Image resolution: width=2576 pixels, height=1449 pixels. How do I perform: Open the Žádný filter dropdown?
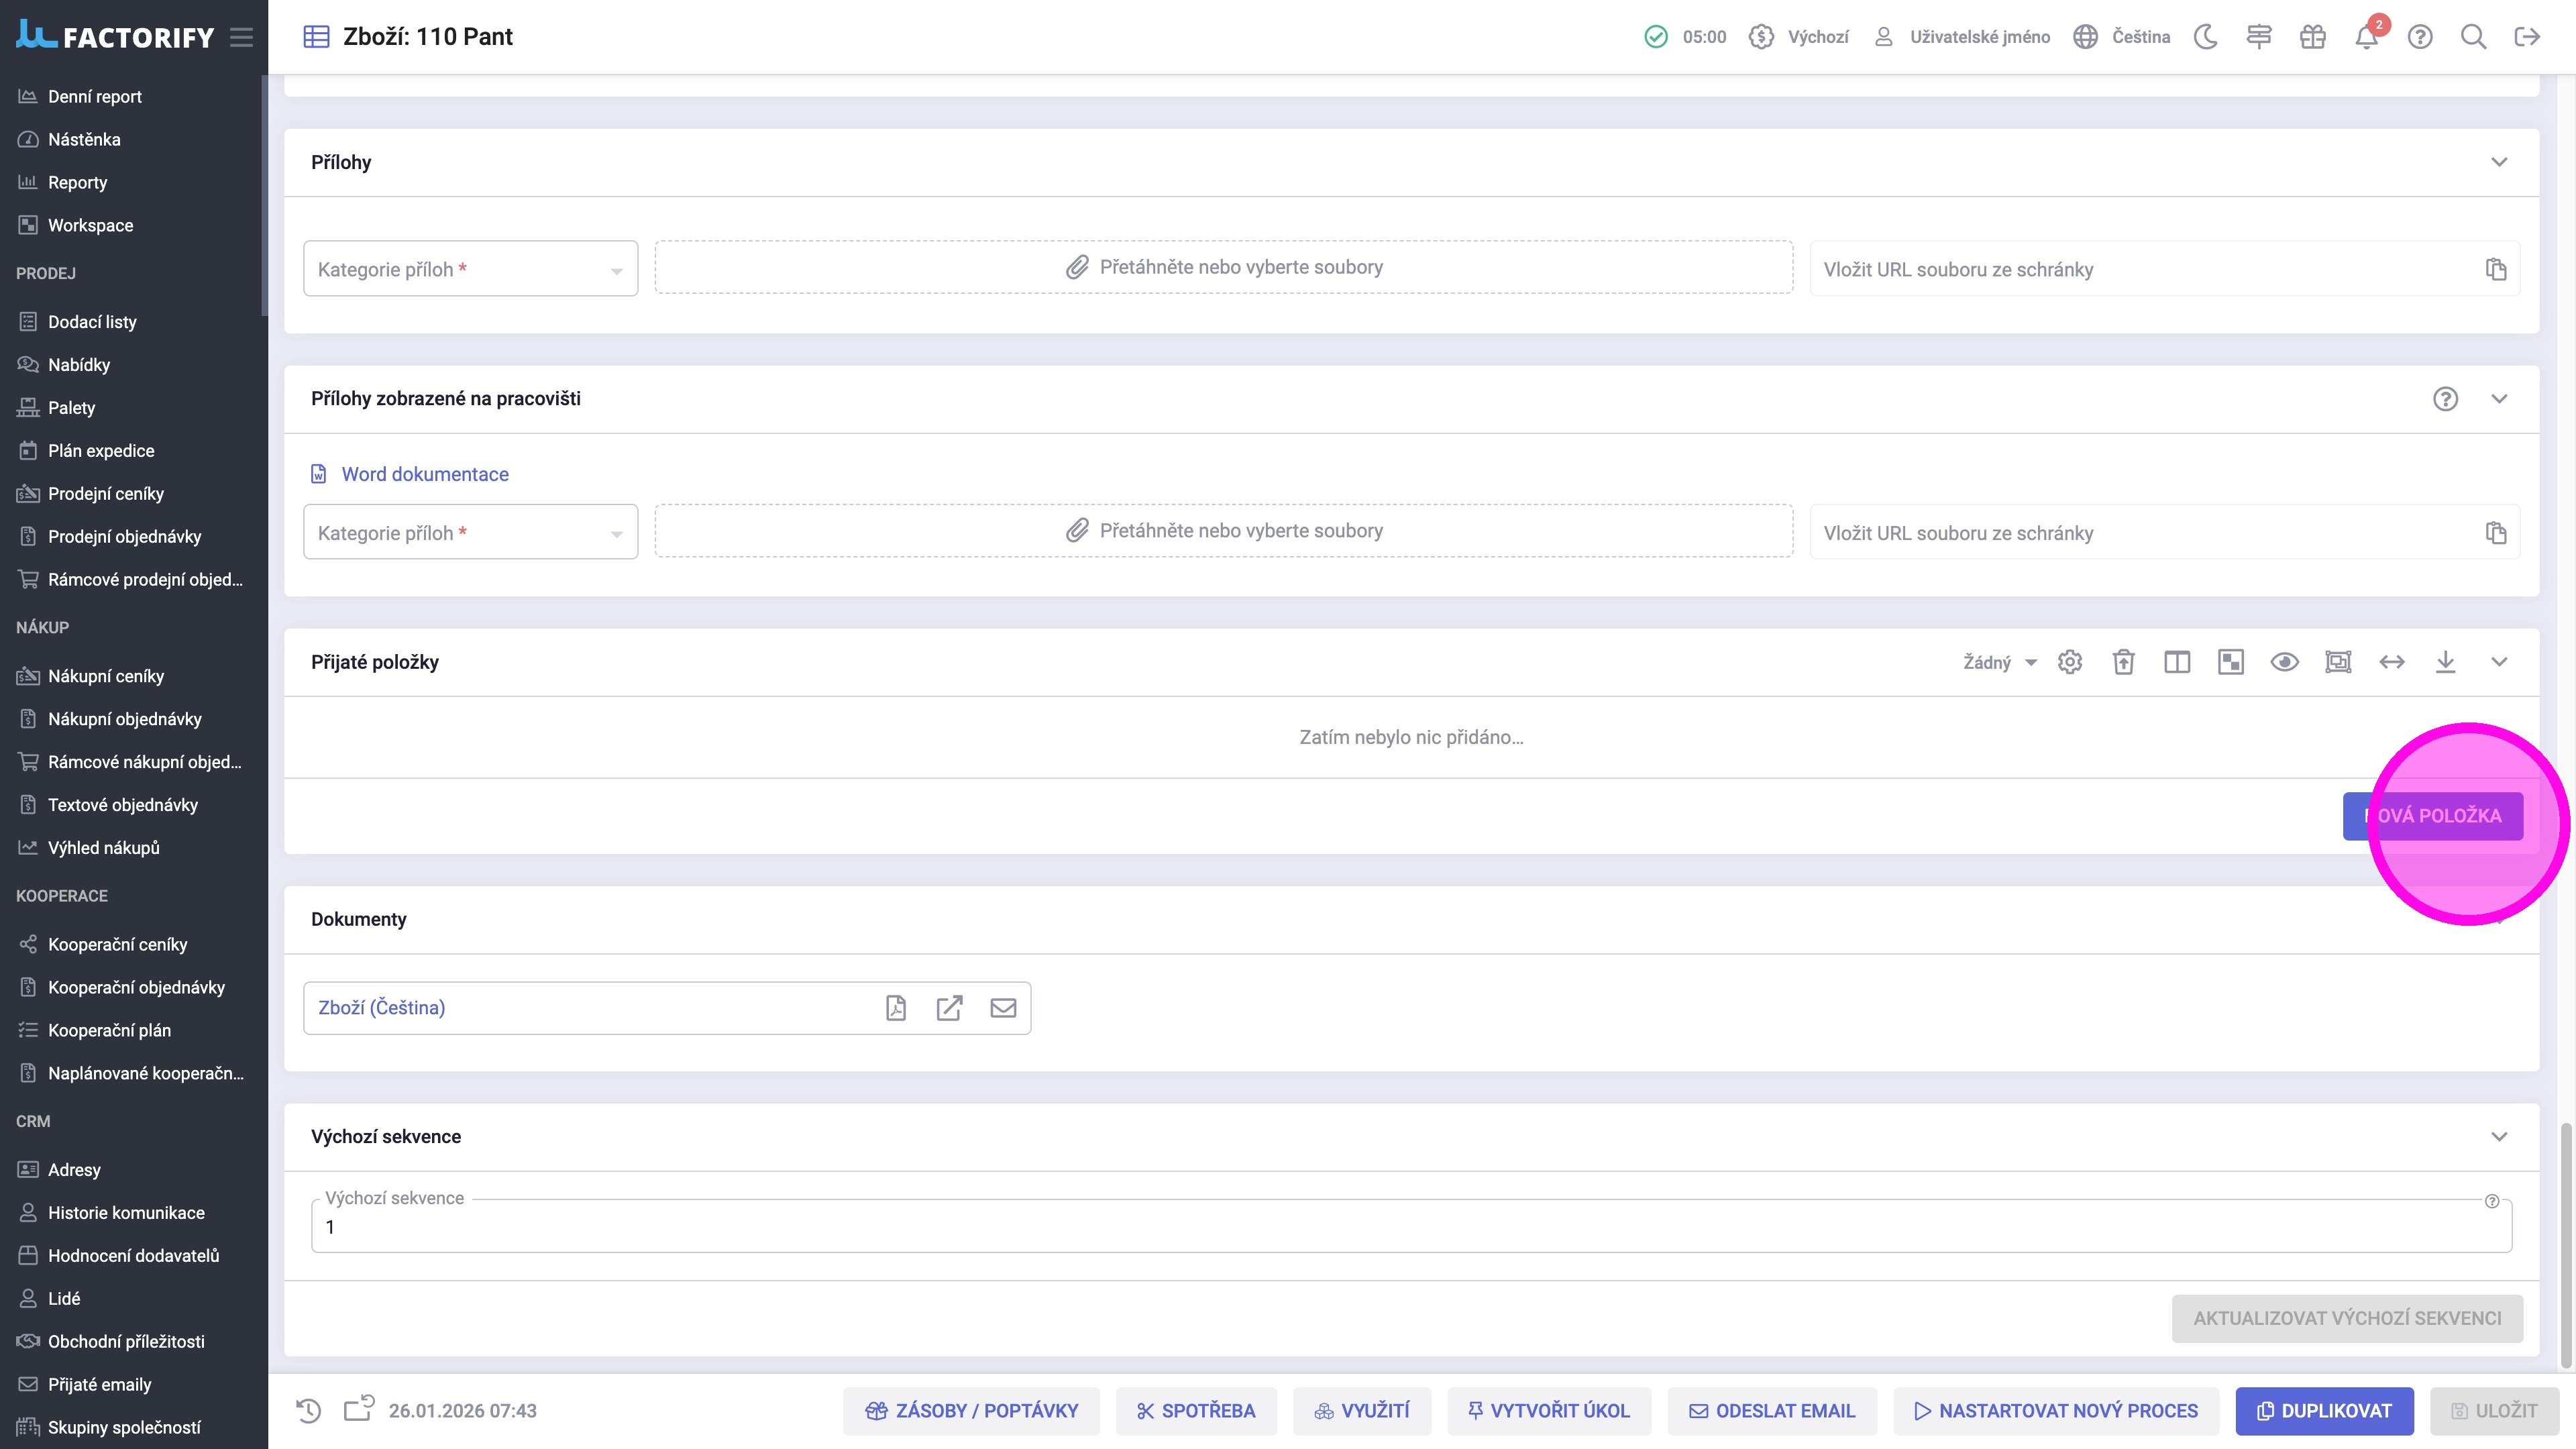tap(1999, 662)
